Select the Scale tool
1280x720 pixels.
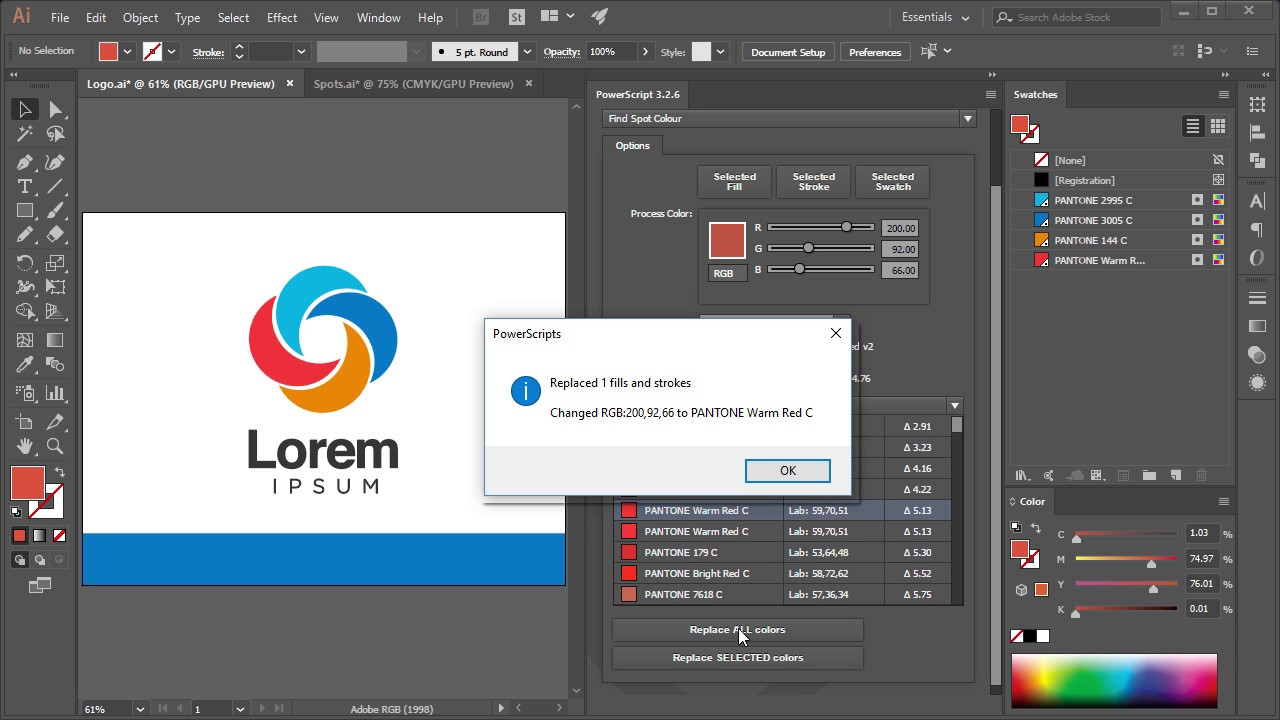(56, 263)
